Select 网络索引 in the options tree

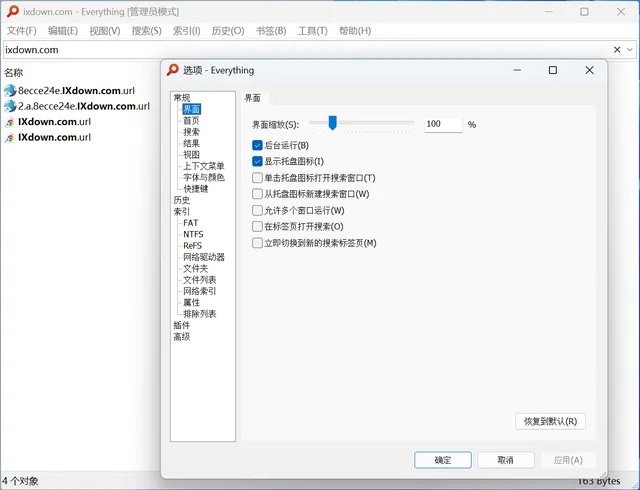click(200, 291)
